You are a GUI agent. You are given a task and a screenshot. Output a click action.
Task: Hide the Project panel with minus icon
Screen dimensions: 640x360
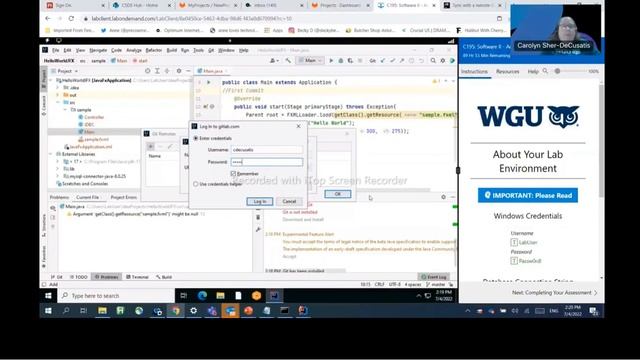(x=188, y=71)
